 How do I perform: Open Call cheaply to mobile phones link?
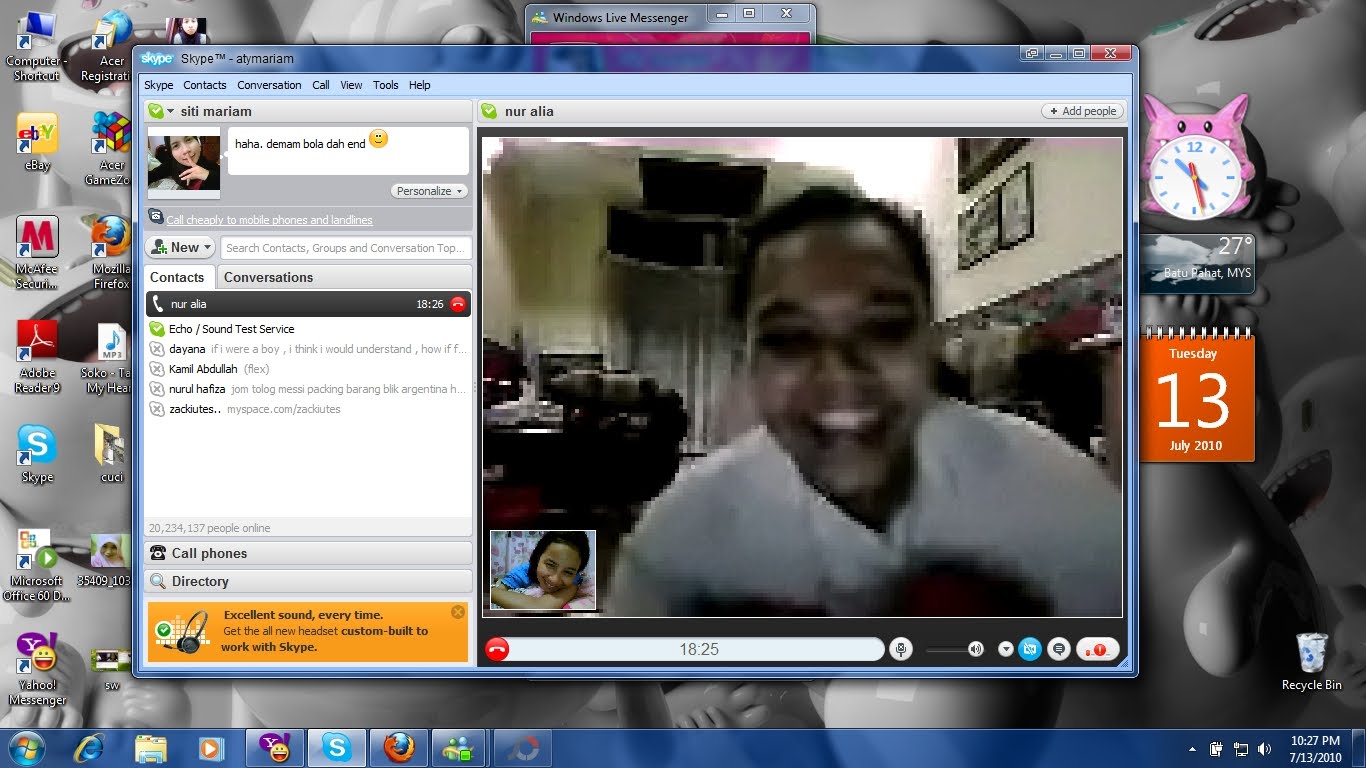269,220
